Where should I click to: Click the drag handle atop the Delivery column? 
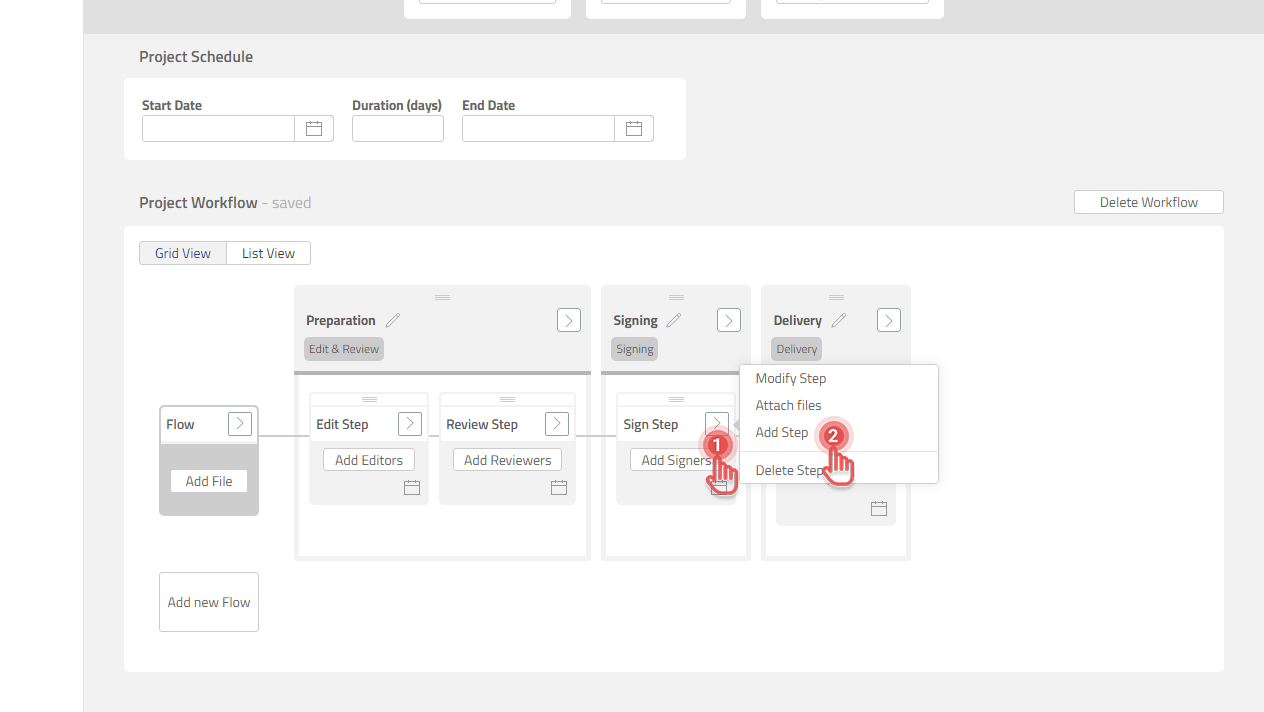(835, 296)
